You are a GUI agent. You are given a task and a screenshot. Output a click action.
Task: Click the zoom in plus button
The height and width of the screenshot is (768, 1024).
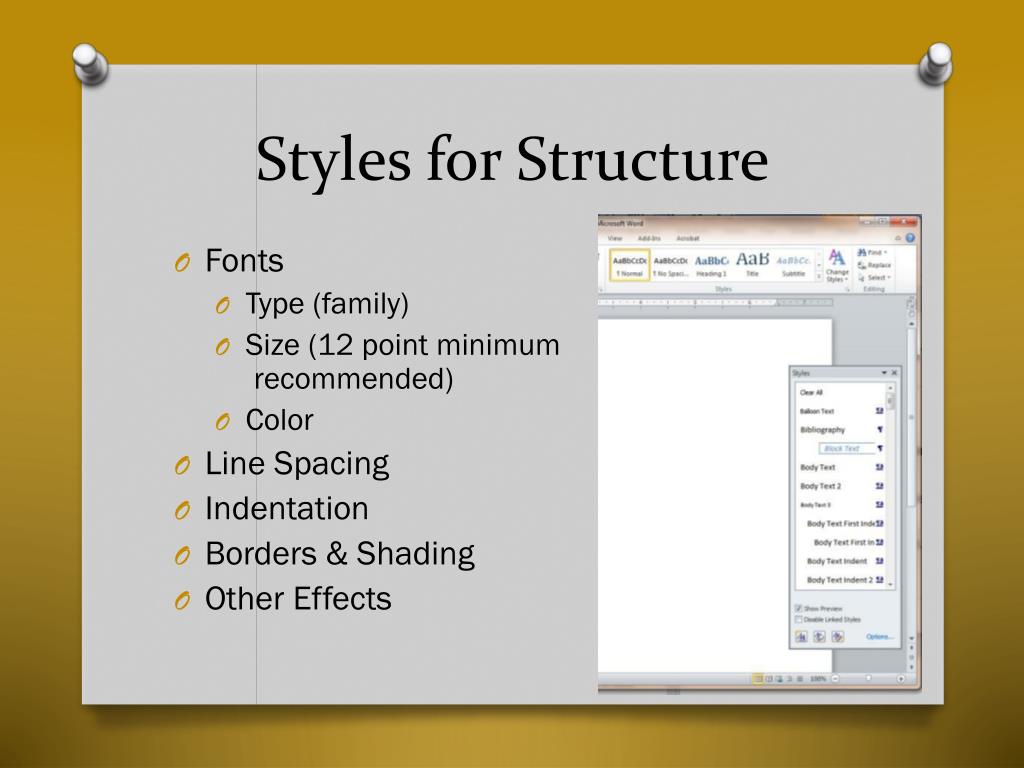click(901, 679)
